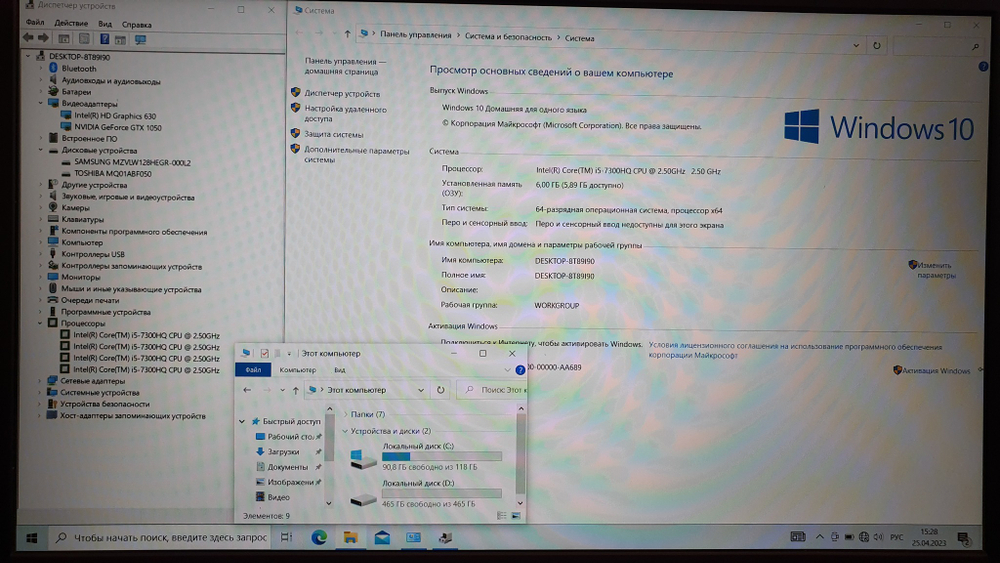Screen dimensions: 1000x563
Task: Collapse the Дисковые устройства category
Action: pyautogui.click(x=41, y=150)
